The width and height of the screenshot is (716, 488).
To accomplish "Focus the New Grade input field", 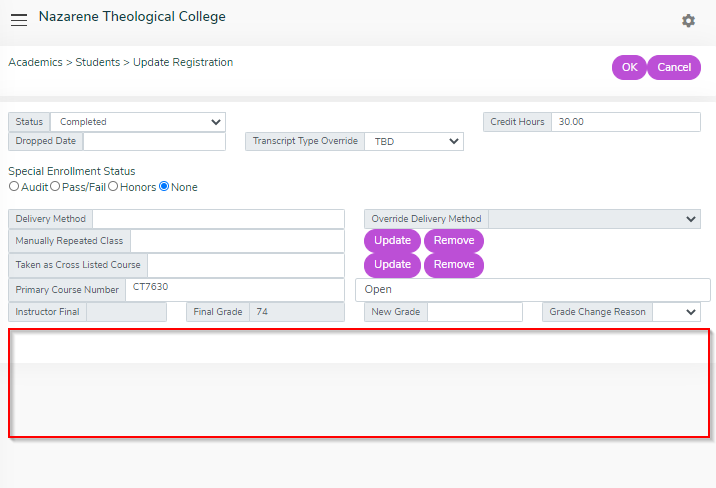I will pyautogui.click(x=475, y=312).
